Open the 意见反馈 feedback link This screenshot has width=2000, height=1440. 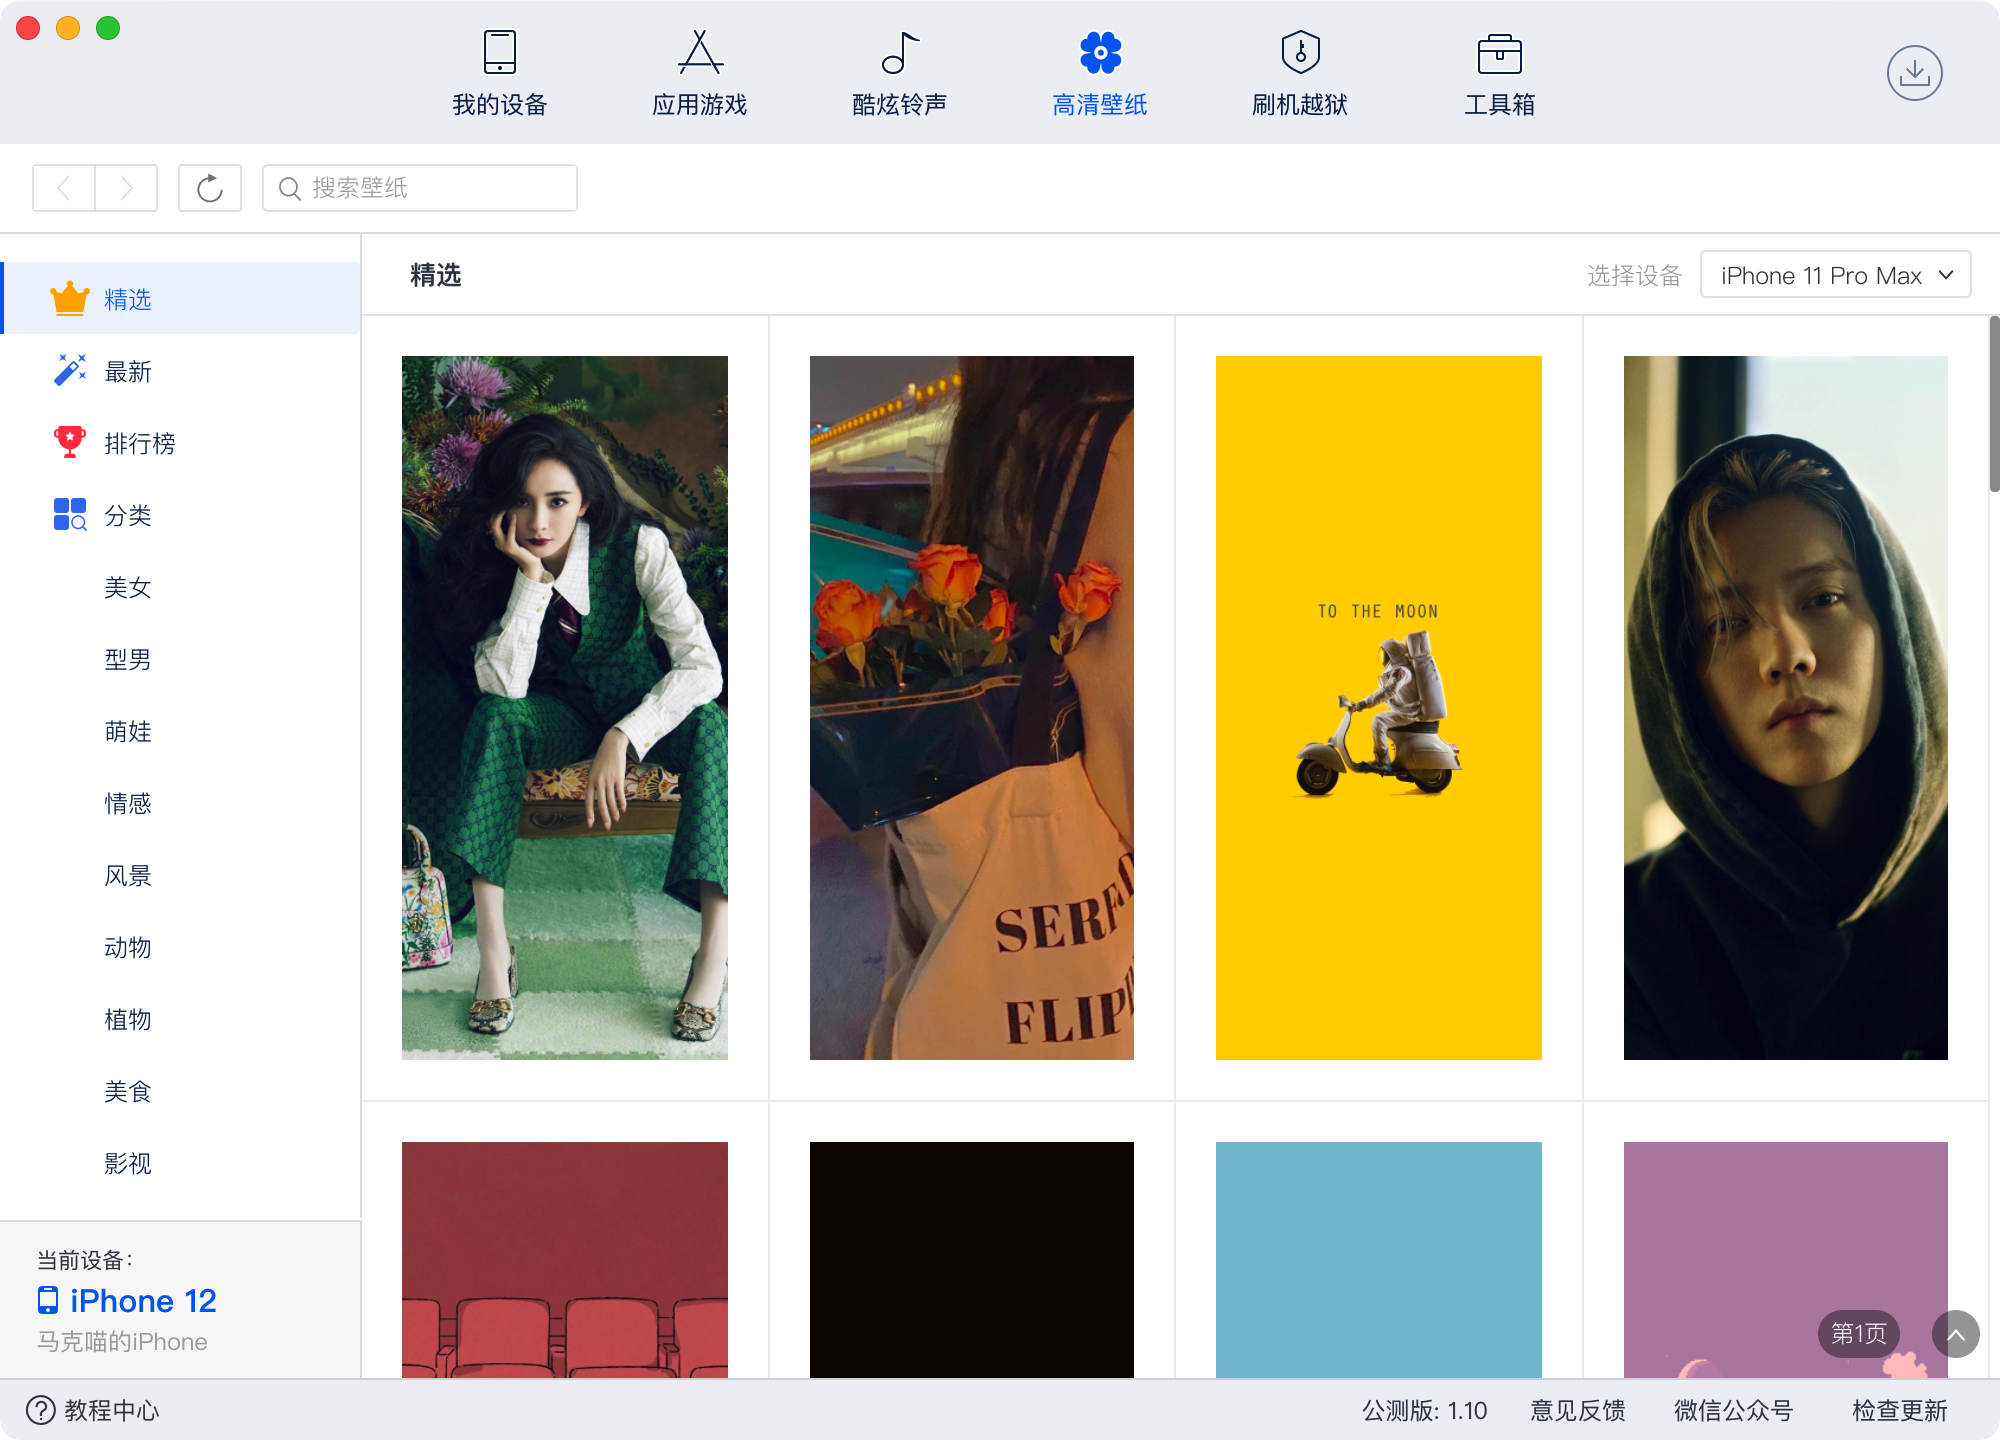(x=1577, y=1410)
